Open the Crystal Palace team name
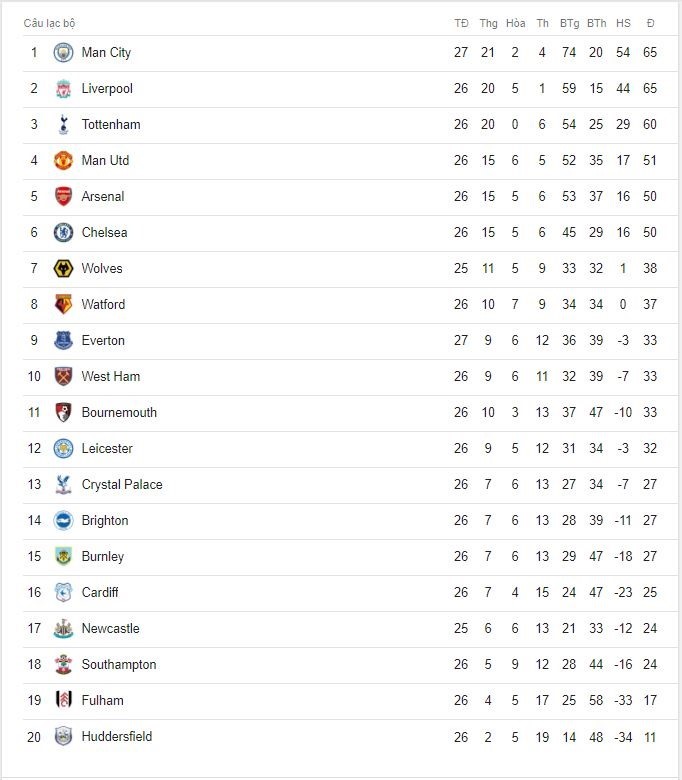The image size is (682, 780). (122, 485)
